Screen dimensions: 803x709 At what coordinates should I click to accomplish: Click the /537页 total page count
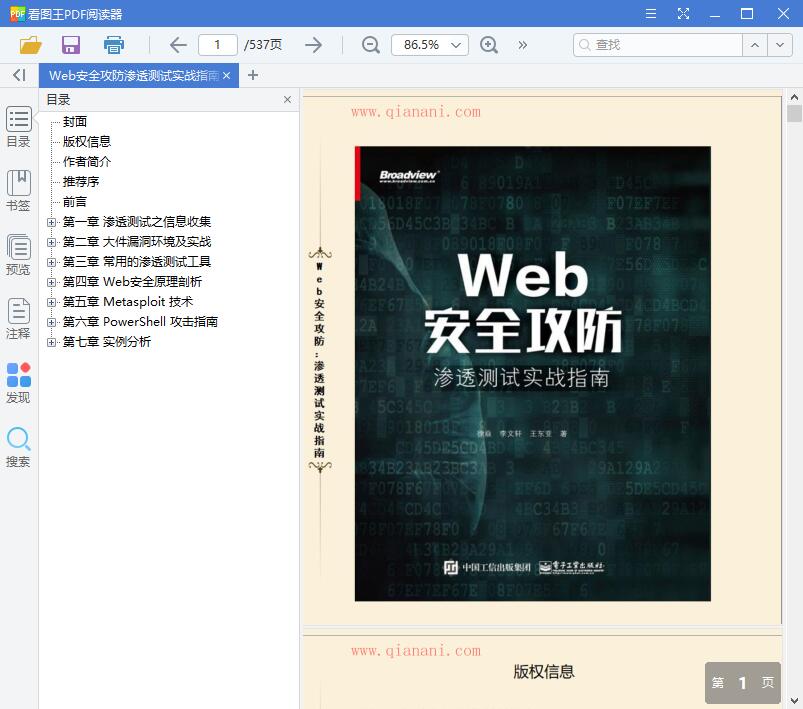point(263,45)
